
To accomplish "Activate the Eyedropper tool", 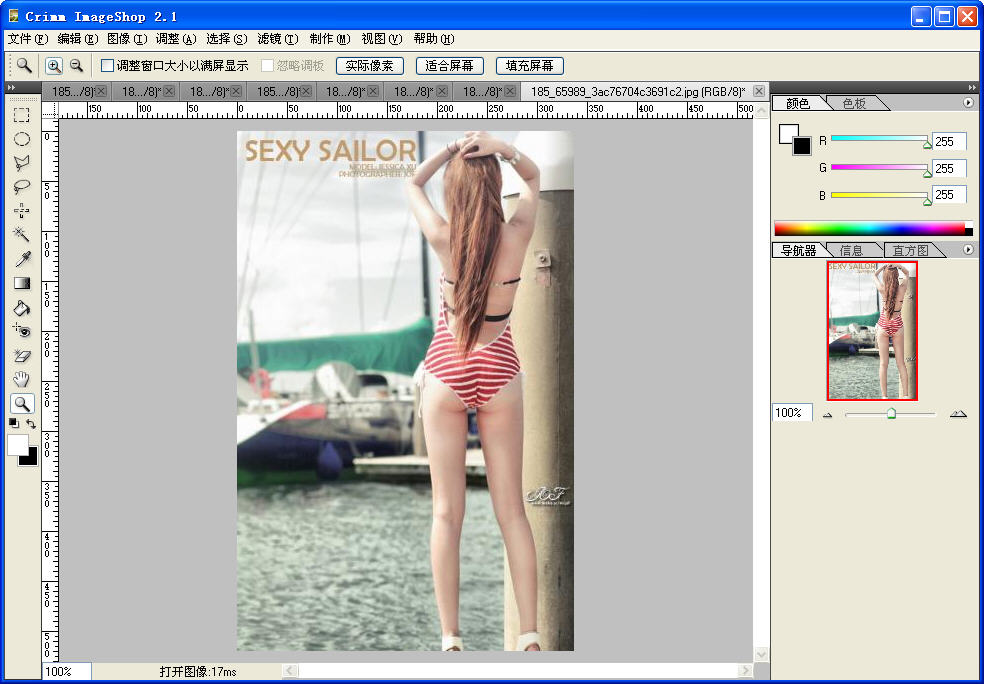I will pos(21,259).
